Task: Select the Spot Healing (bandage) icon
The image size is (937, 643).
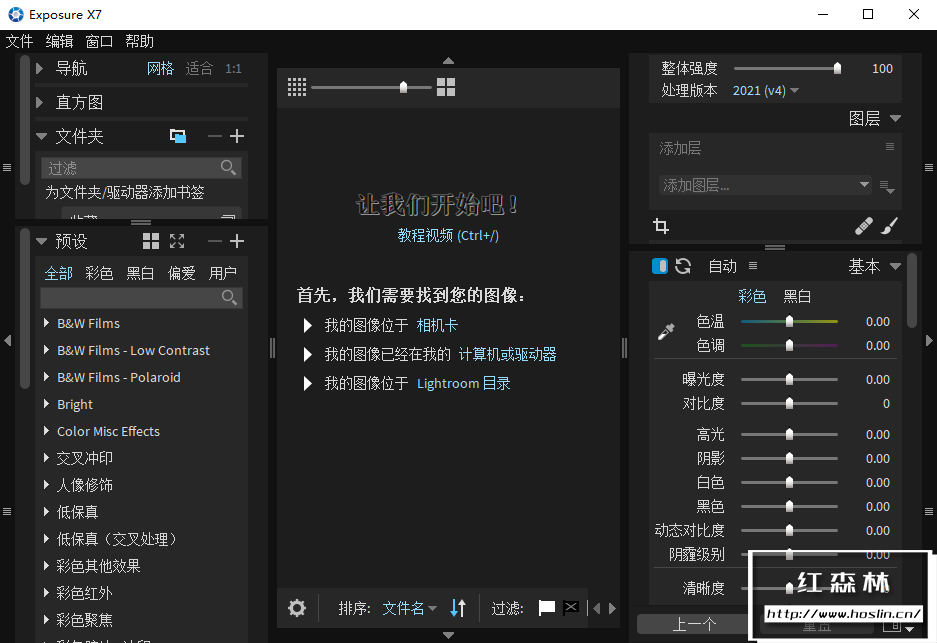Action: [864, 226]
